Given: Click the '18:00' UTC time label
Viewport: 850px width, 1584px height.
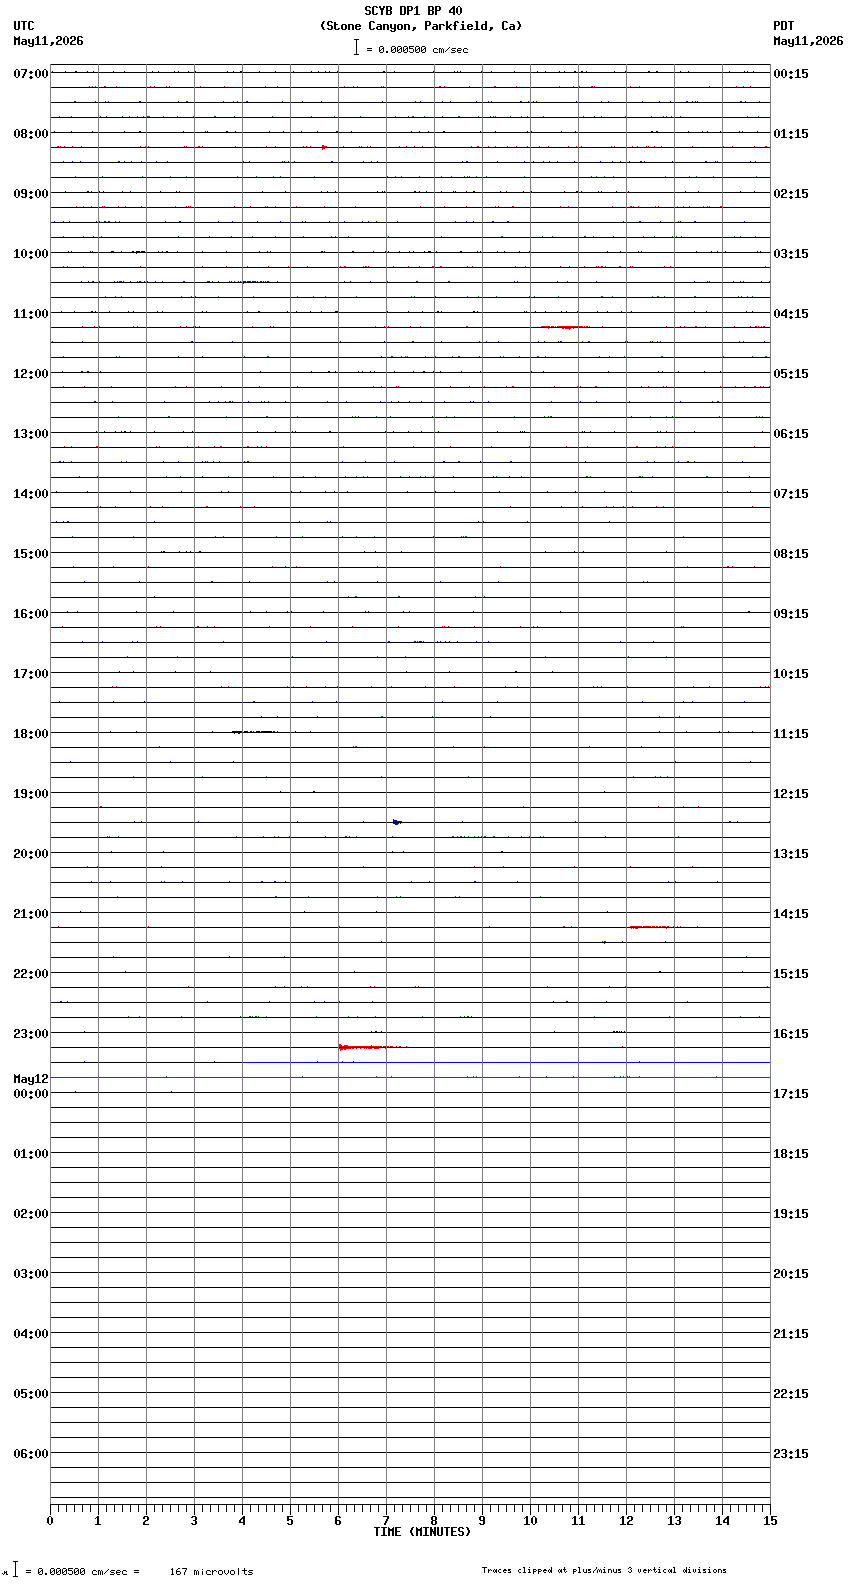Looking at the screenshot, I should click(31, 734).
